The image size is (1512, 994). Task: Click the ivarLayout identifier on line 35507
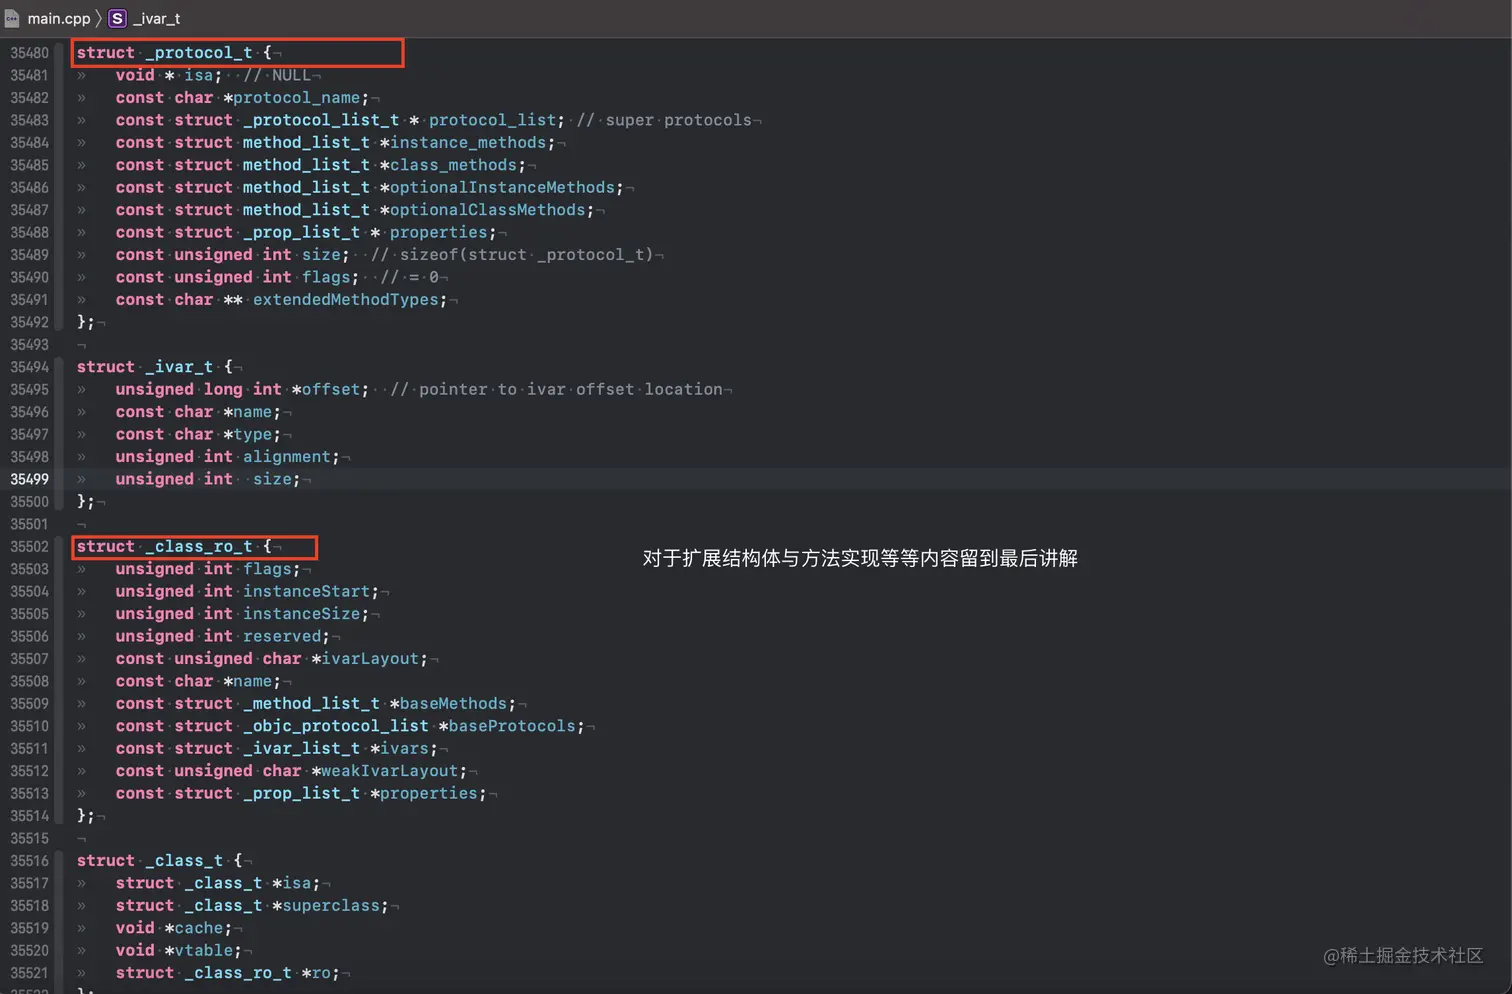click(370, 659)
